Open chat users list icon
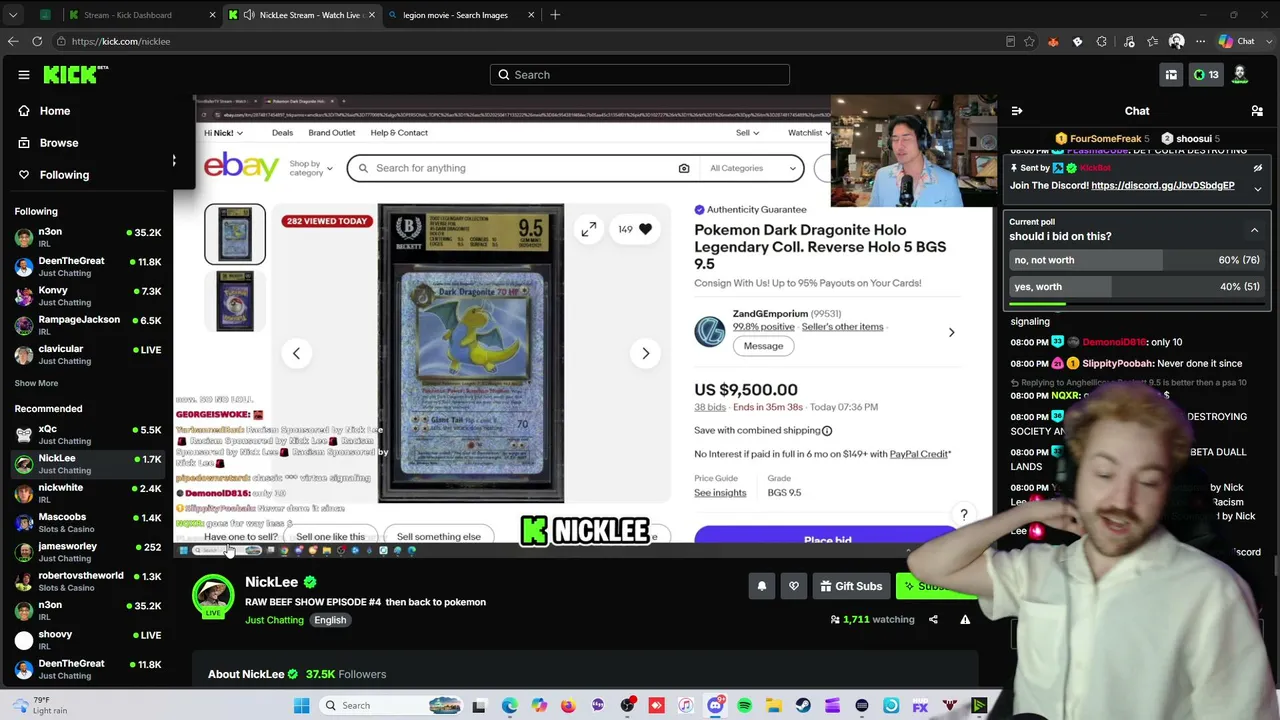The image size is (1280, 720). pos(1257,111)
